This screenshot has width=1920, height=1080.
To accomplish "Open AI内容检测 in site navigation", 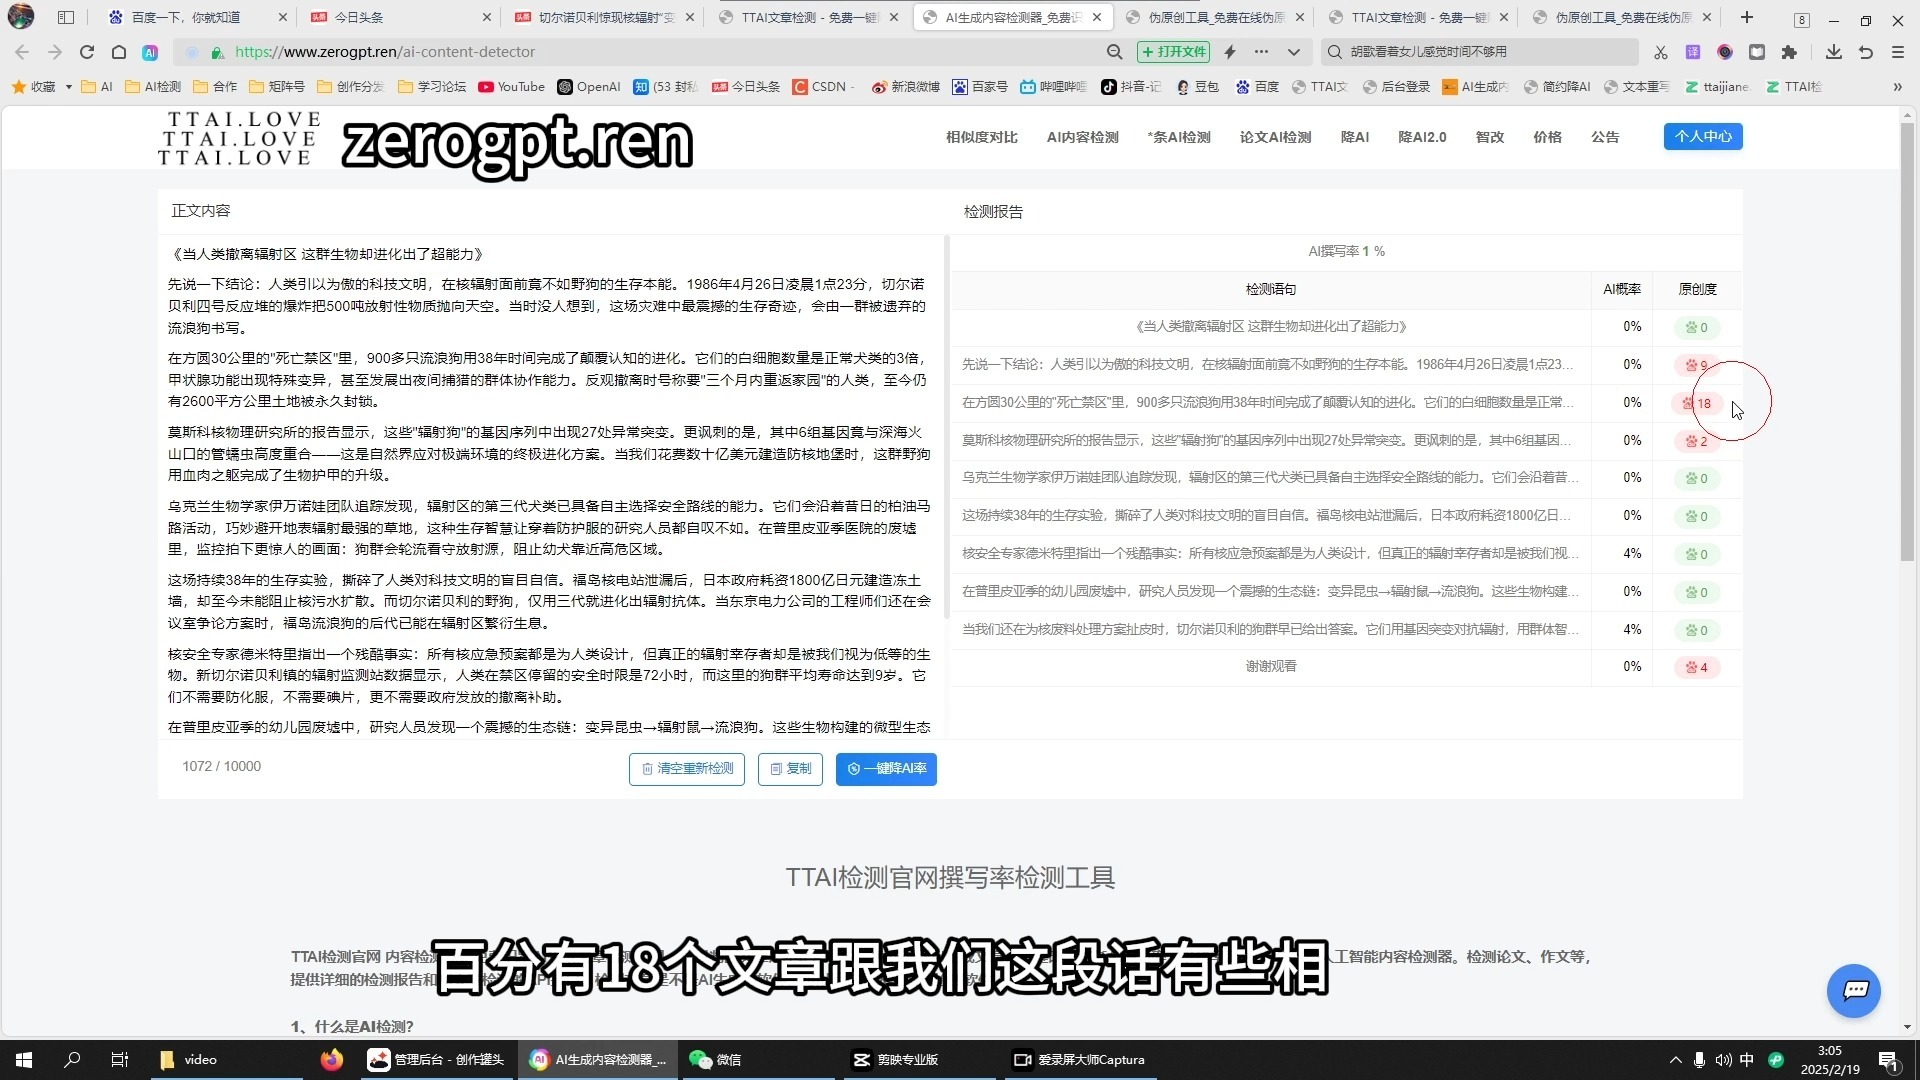I will pyautogui.click(x=1082, y=137).
